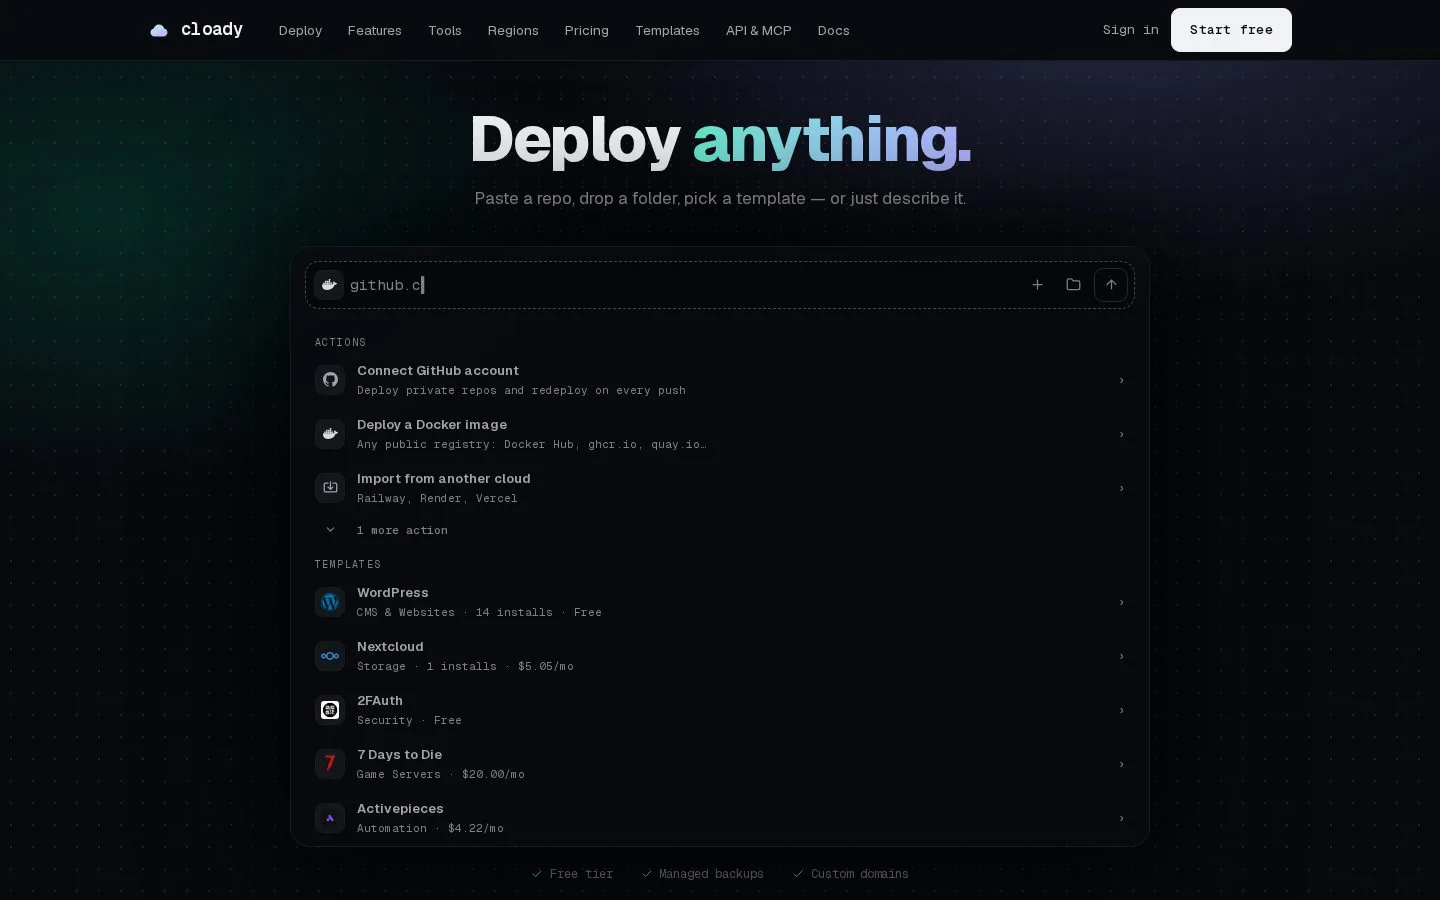Go to the Pricing page
Viewport: 1440px width, 900px height.
pos(586,31)
